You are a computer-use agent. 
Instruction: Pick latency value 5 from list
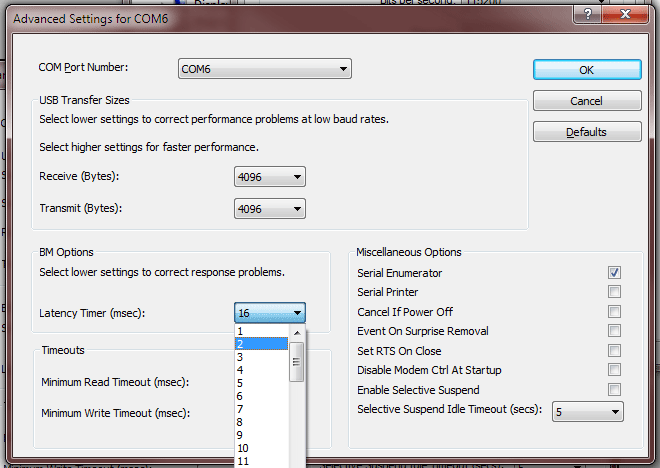coord(262,383)
